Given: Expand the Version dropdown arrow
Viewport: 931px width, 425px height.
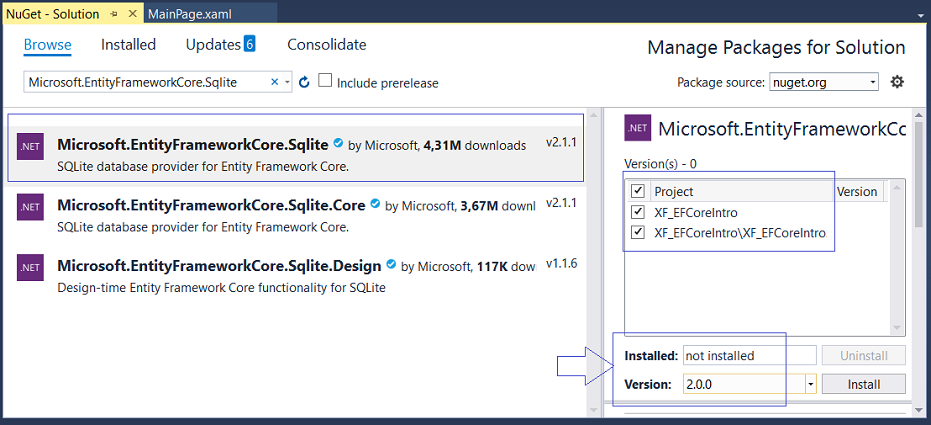Looking at the screenshot, I should (811, 384).
